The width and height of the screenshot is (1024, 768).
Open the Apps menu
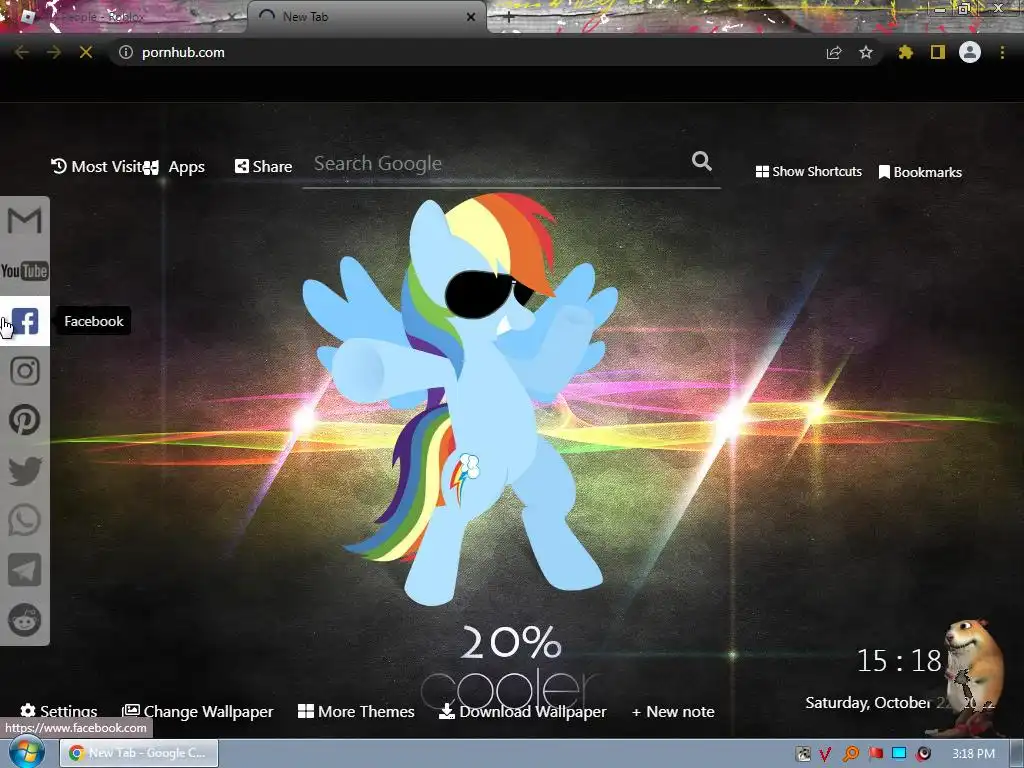(x=174, y=167)
